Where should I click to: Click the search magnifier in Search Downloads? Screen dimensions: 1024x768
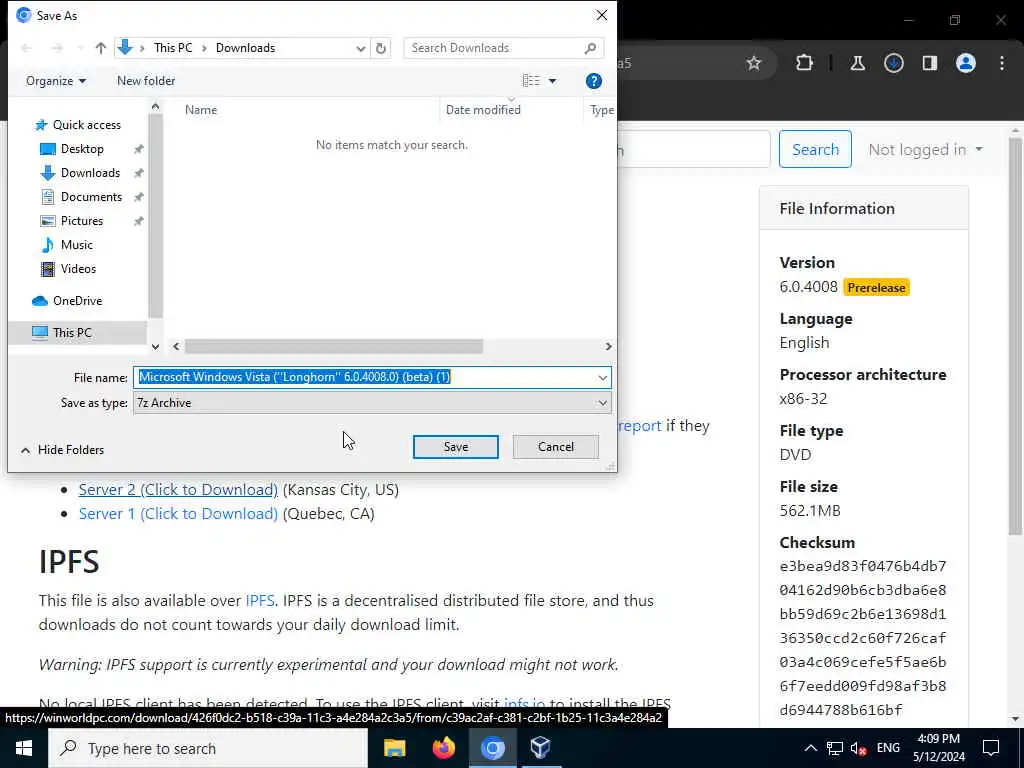click(x=590, y=48)
